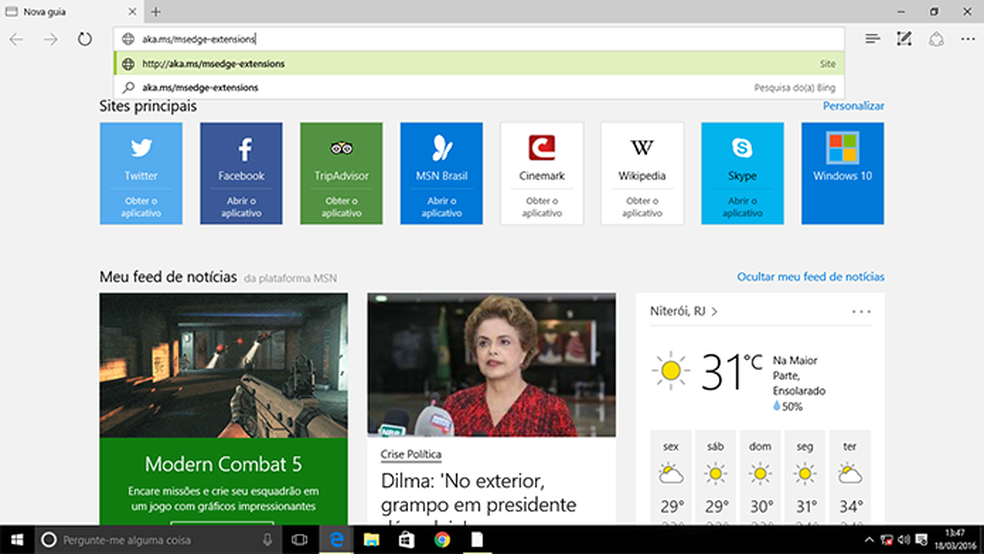
Task: Close the Nova guia tab
Action: (132, 11)
